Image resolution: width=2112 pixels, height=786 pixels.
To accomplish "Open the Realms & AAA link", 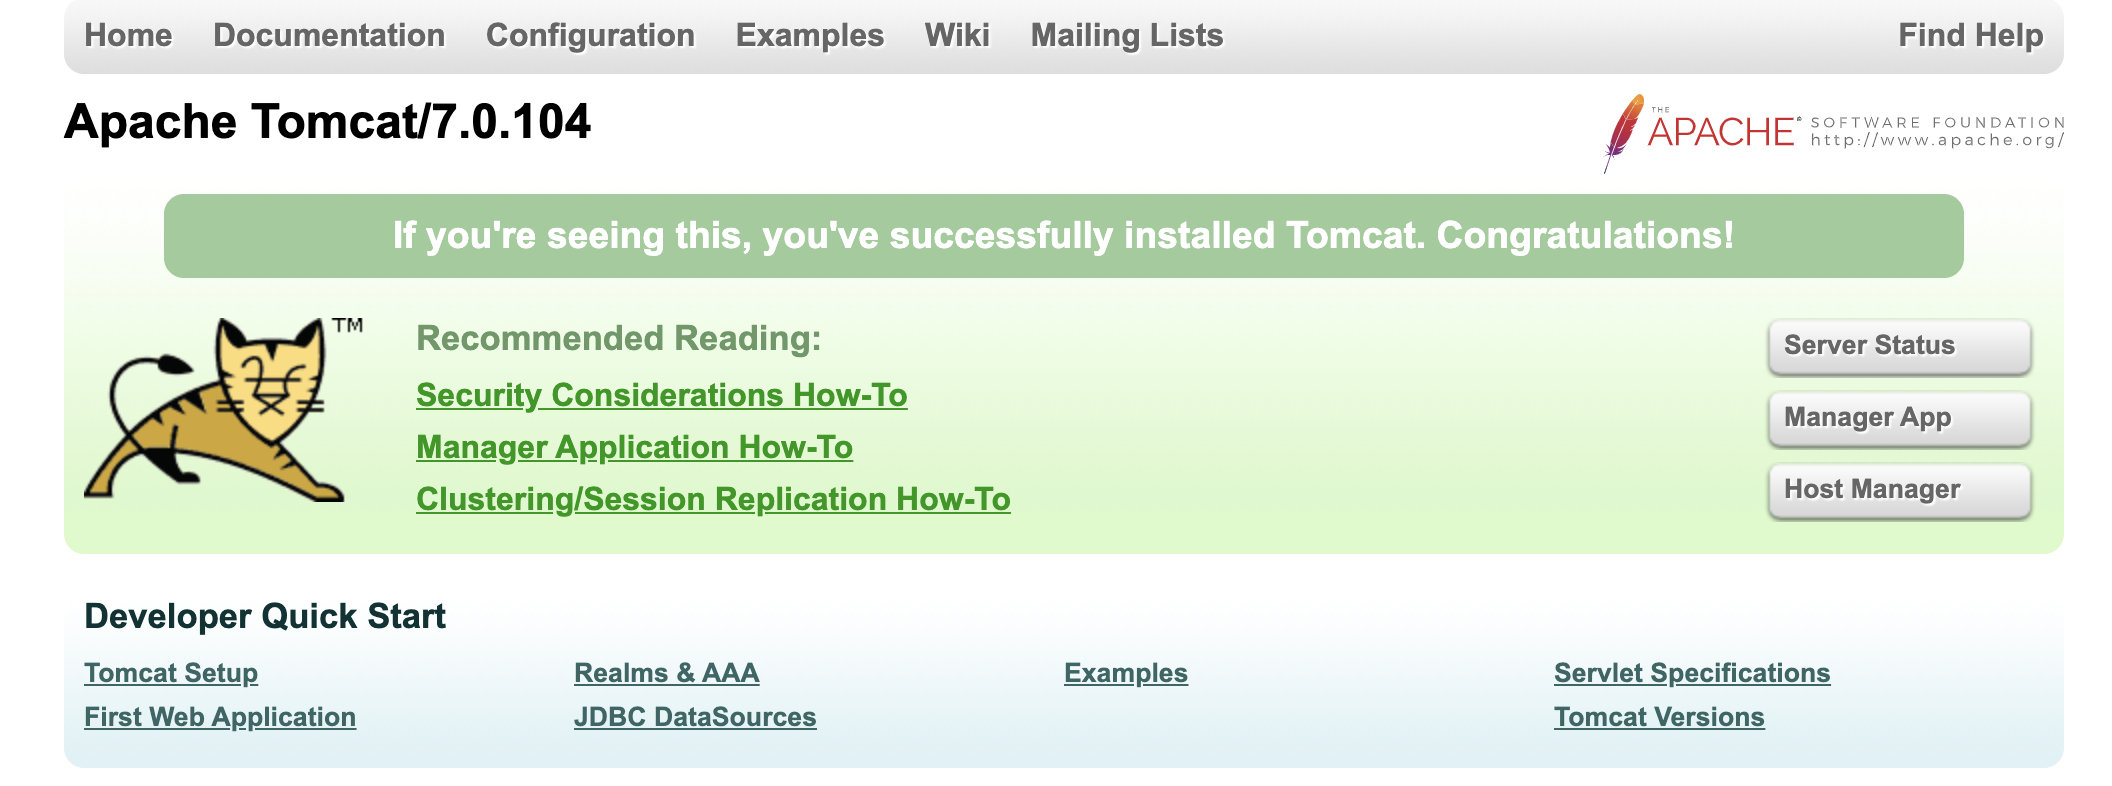I will pyautogui.click(x=666, y=673).
